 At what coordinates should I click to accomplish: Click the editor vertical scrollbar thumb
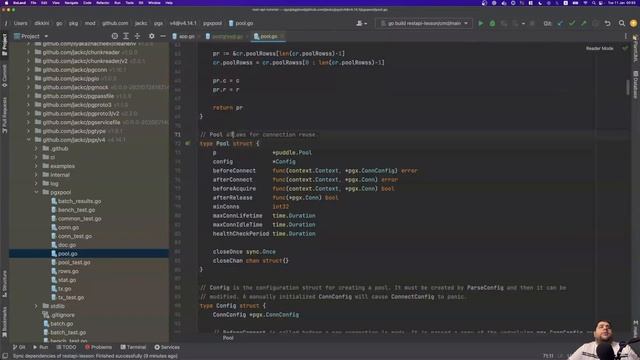click(628, 87)
